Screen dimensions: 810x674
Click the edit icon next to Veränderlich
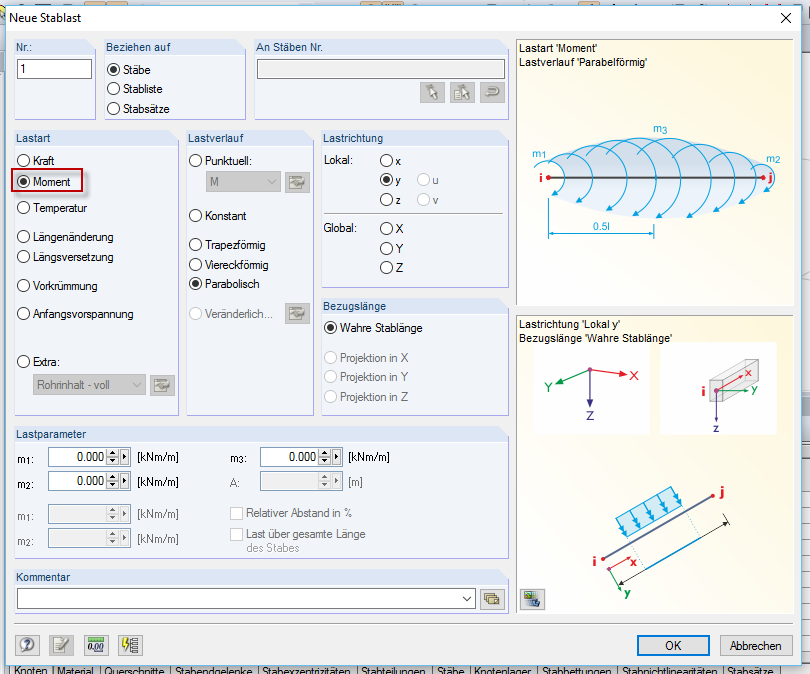click(297, 314)
